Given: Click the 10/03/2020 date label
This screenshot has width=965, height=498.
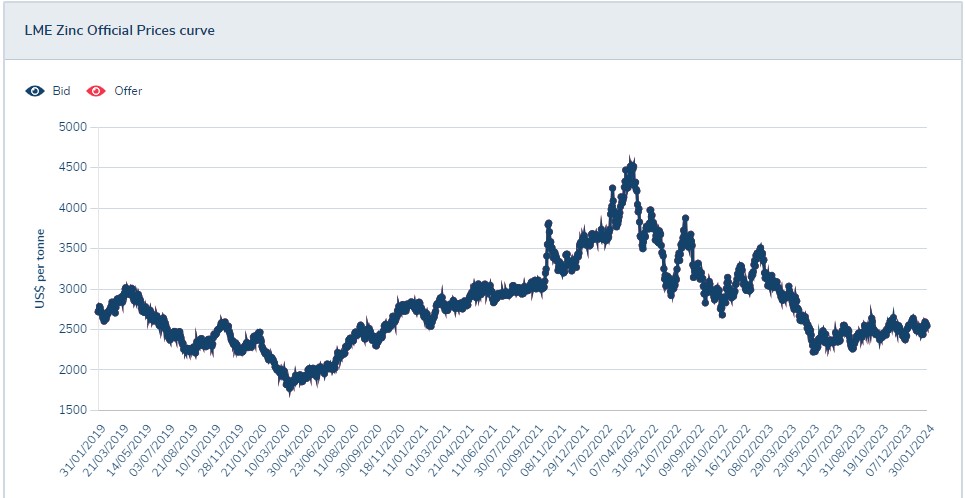Looking at the screenshot, I should point(267,449).
